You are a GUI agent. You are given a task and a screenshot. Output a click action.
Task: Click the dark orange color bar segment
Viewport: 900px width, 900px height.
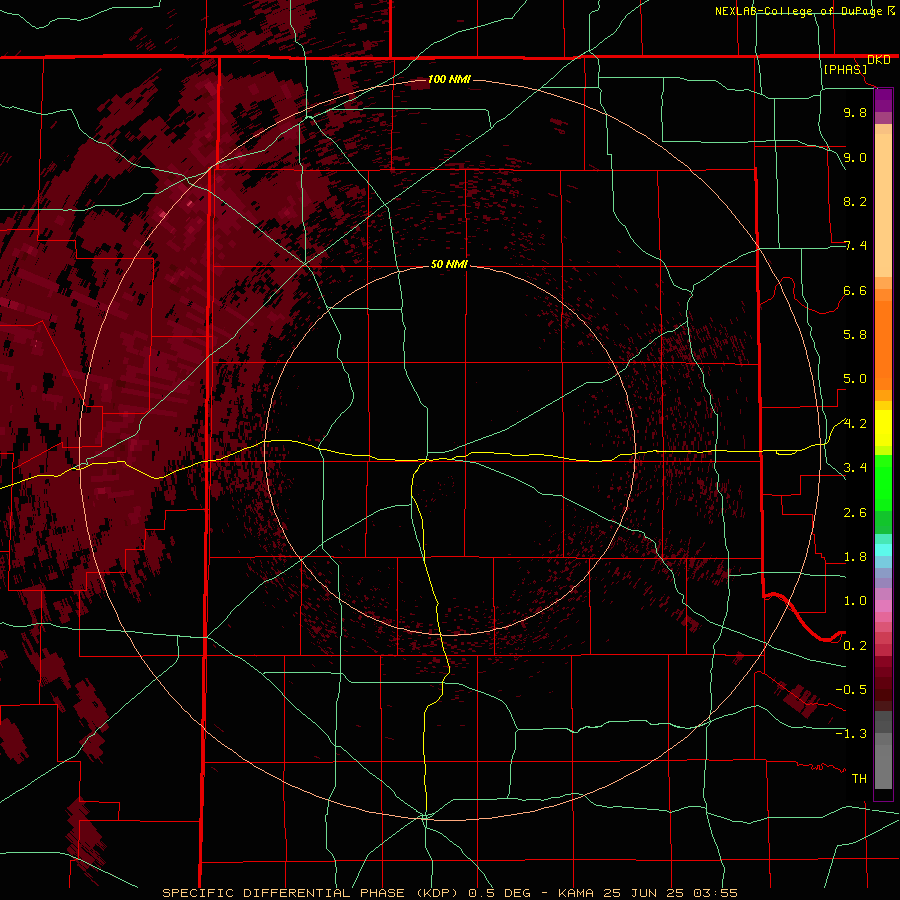883,344
